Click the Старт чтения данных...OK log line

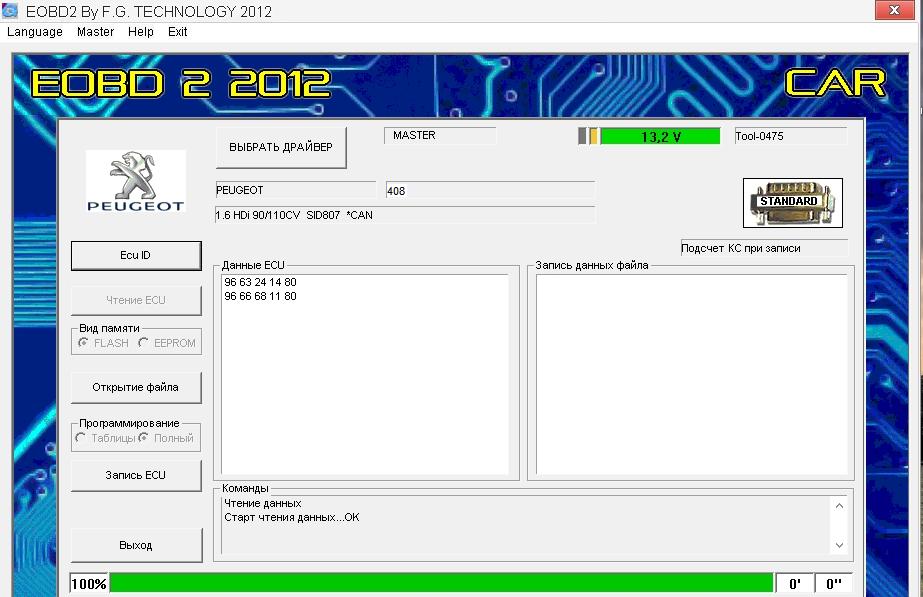(291, 518)
